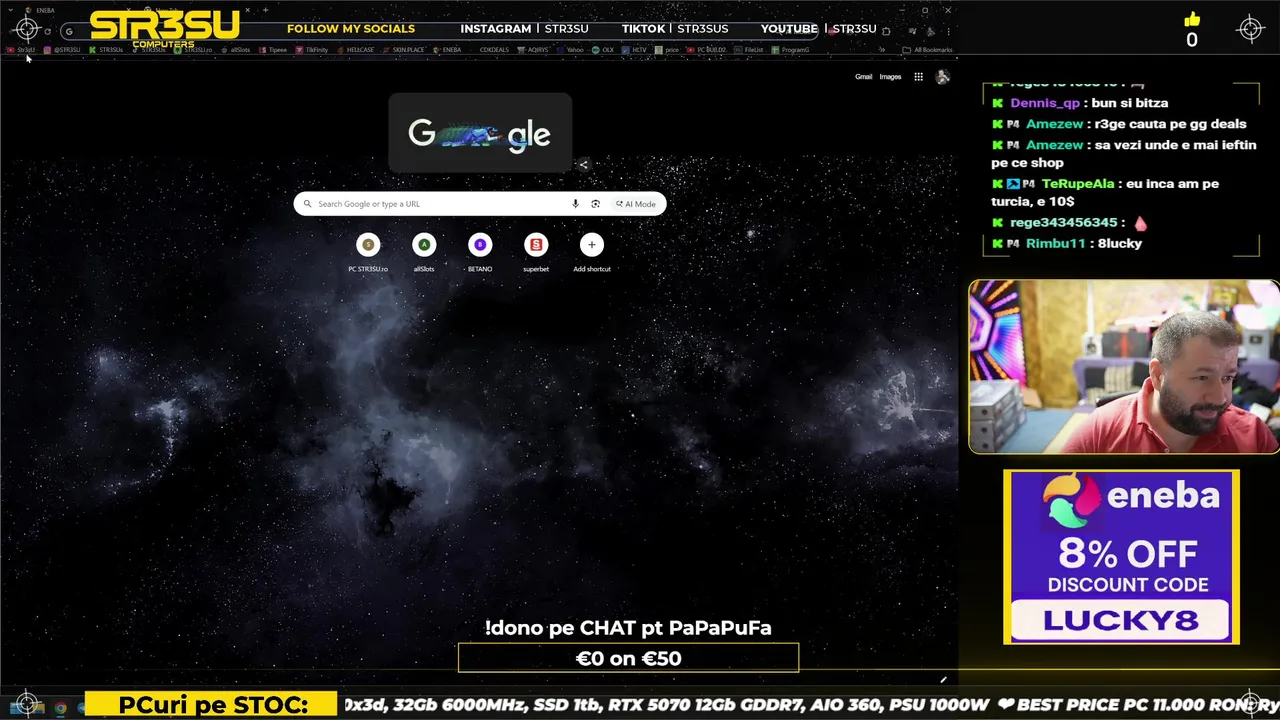Close the ENEBA browser tab
The image size is (1280, 720).
128,10
